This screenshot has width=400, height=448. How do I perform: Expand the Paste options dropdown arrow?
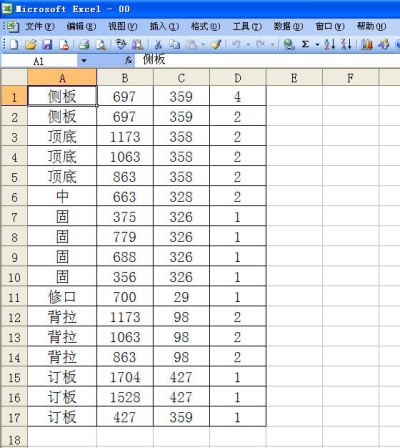(x=203, y=44)
